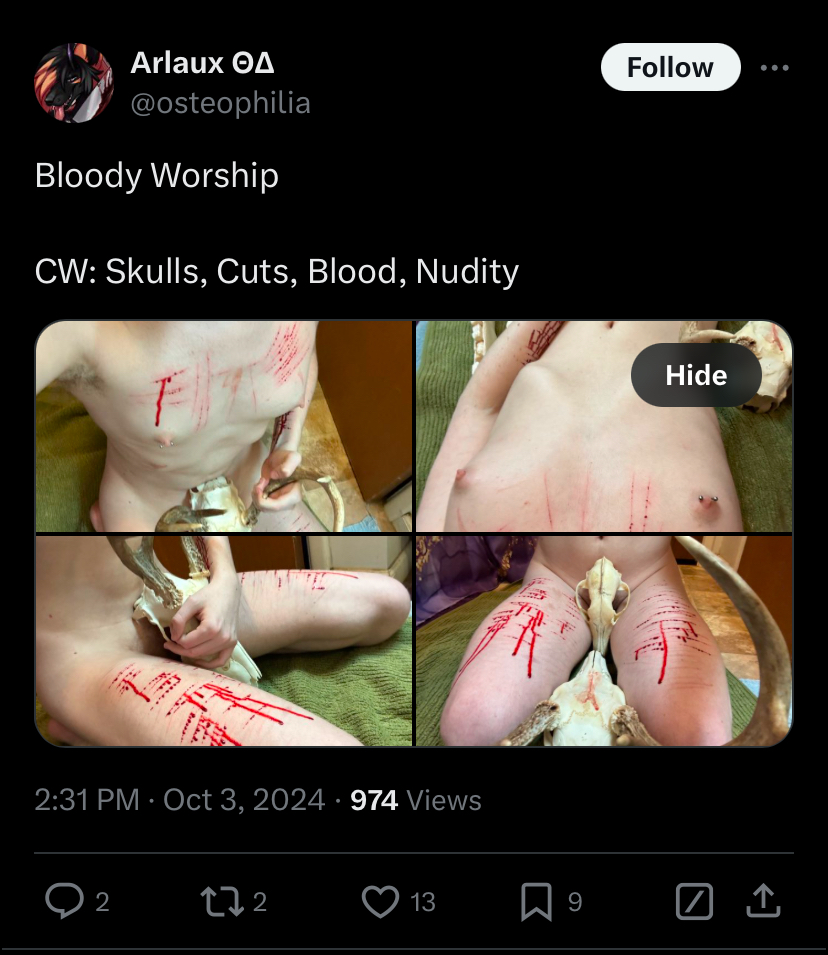Like the post with the heart icon
Image resolution: width=828 pixels, height=955 pixels.
tap(380, 901)
